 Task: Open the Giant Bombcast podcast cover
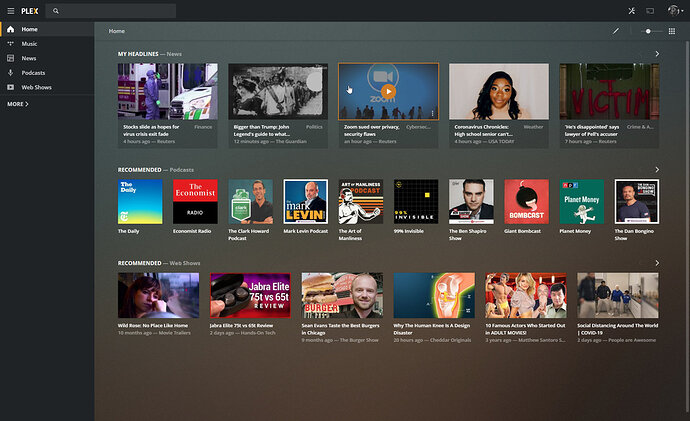527,201
